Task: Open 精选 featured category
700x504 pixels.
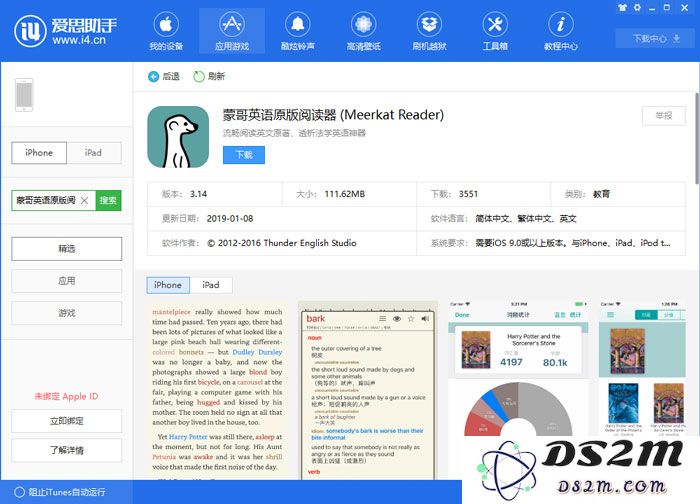Action: [67, 249]
